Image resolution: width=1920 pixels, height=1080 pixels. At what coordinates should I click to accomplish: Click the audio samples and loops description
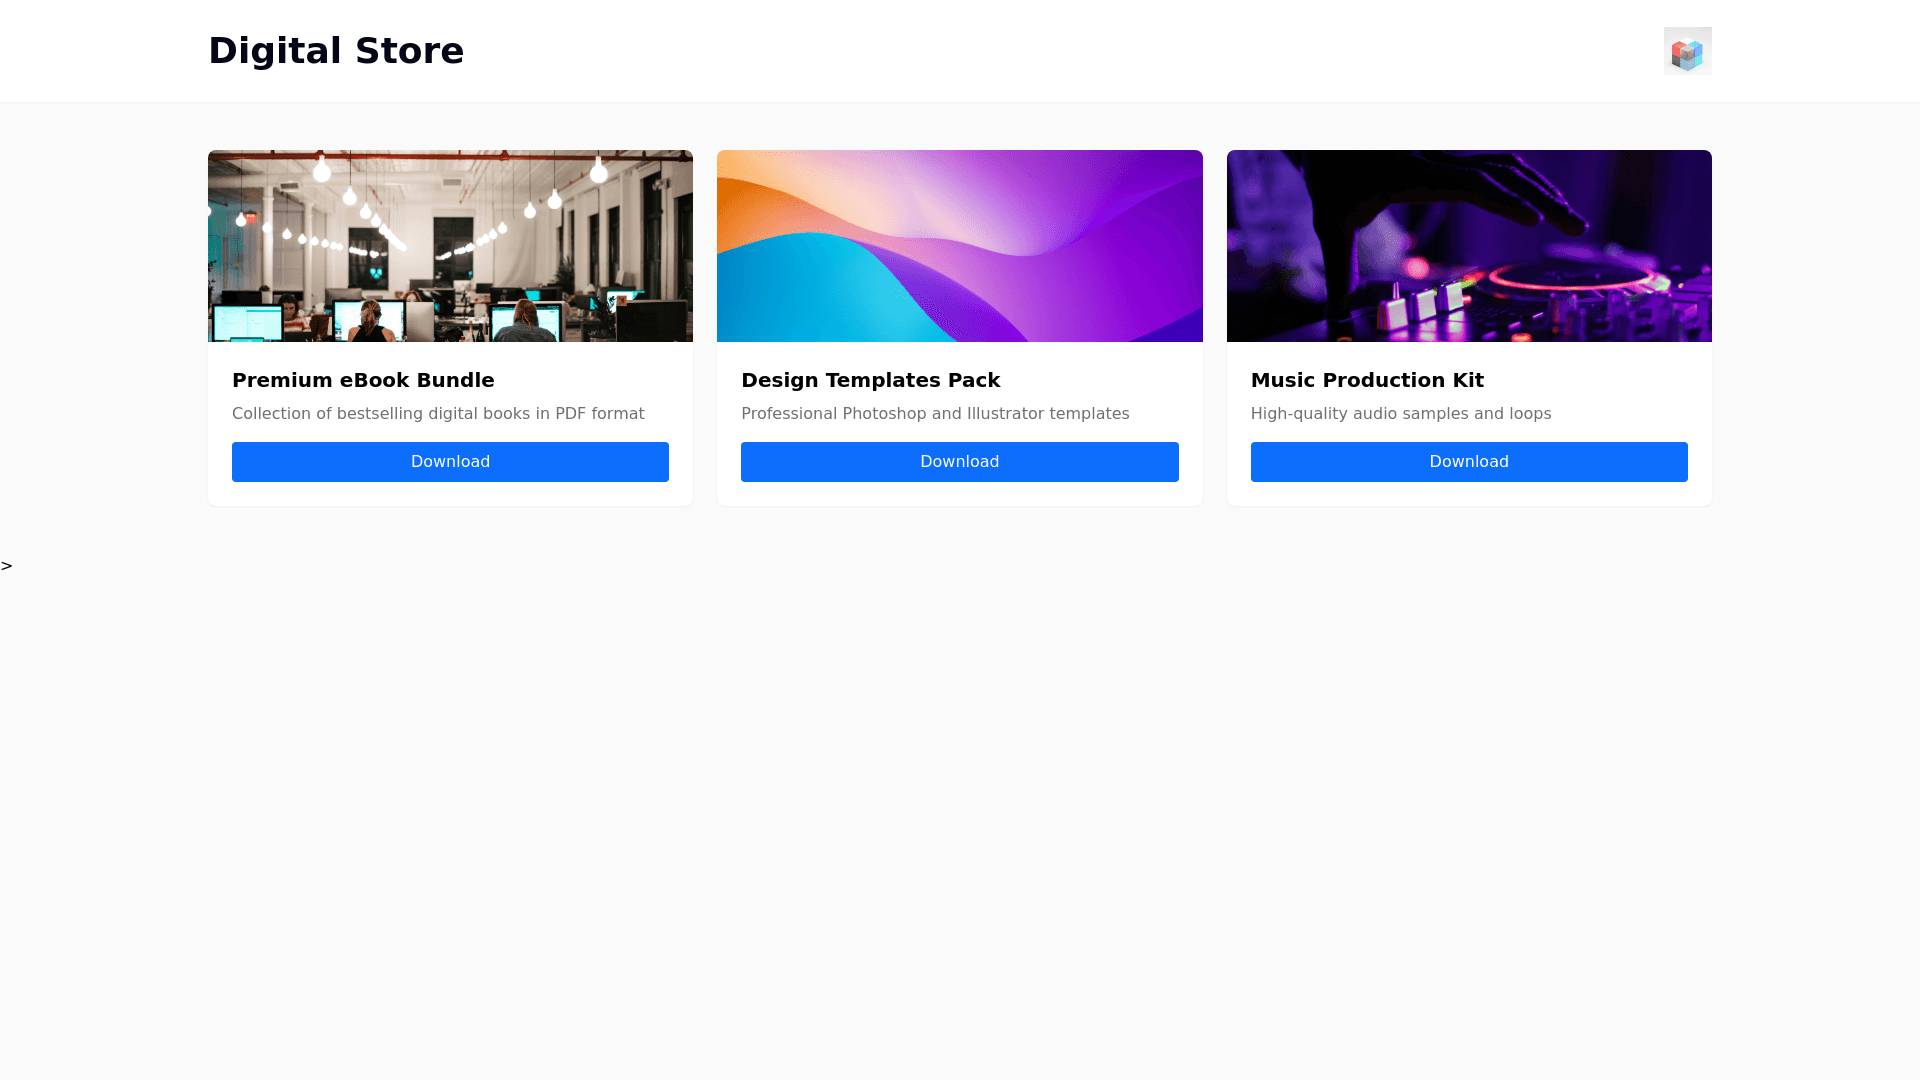[1400, 414]
